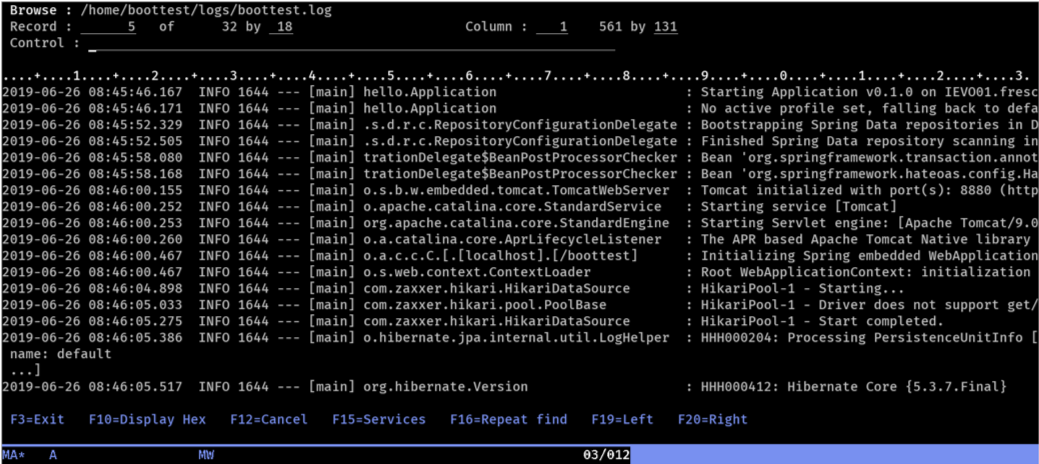
Task: Click the record window size field 18
Action: pyautogui.click(x=281, y=28)
